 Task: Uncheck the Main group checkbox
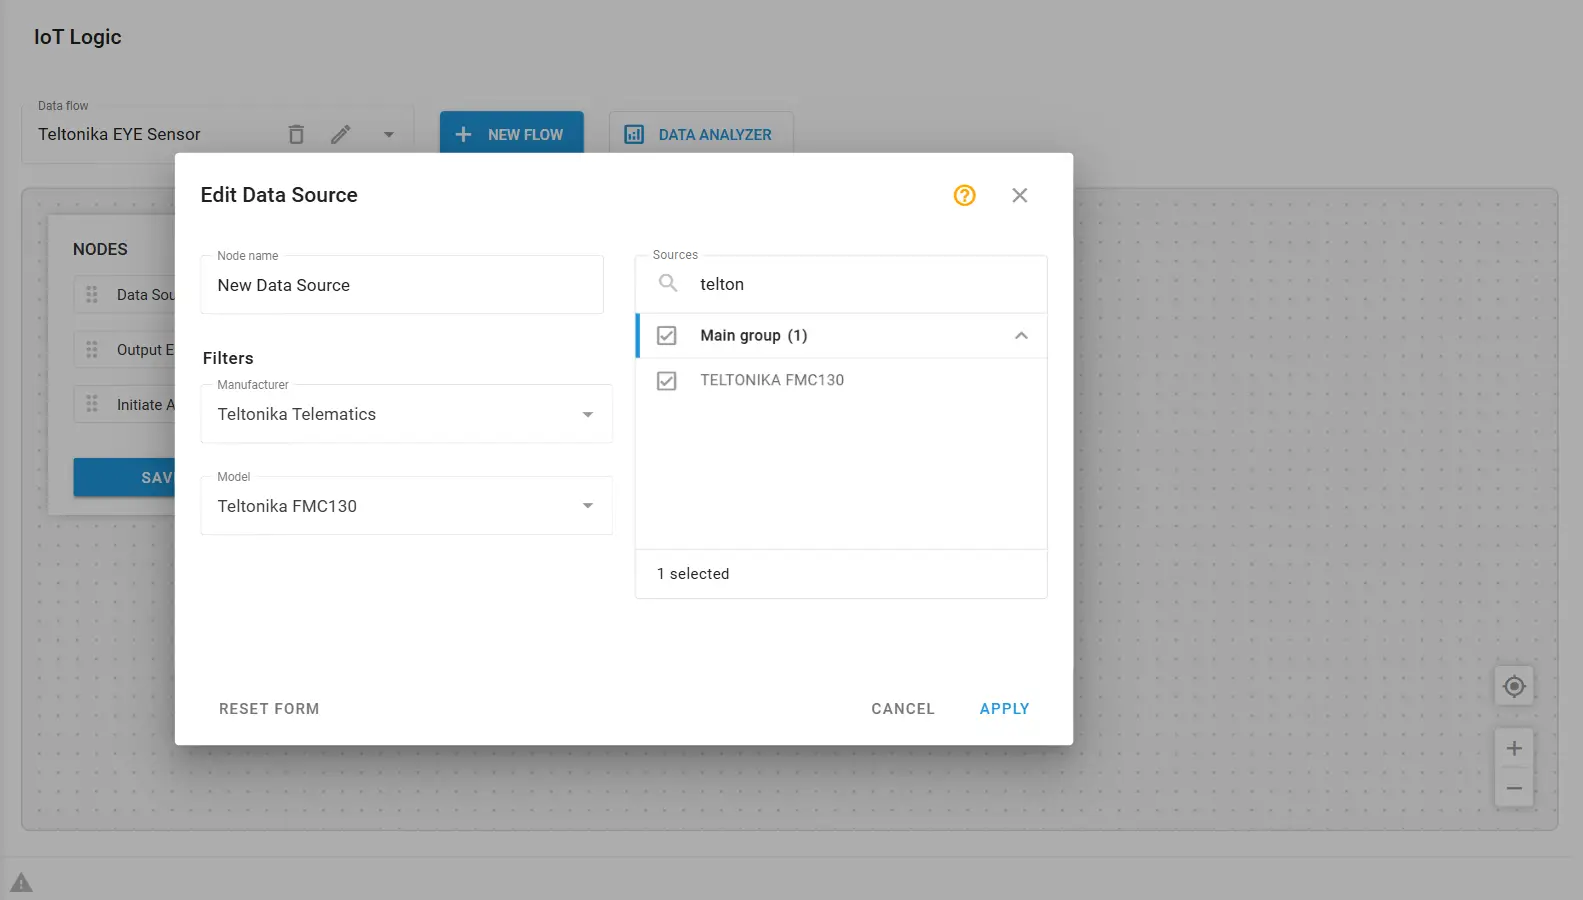667,336
